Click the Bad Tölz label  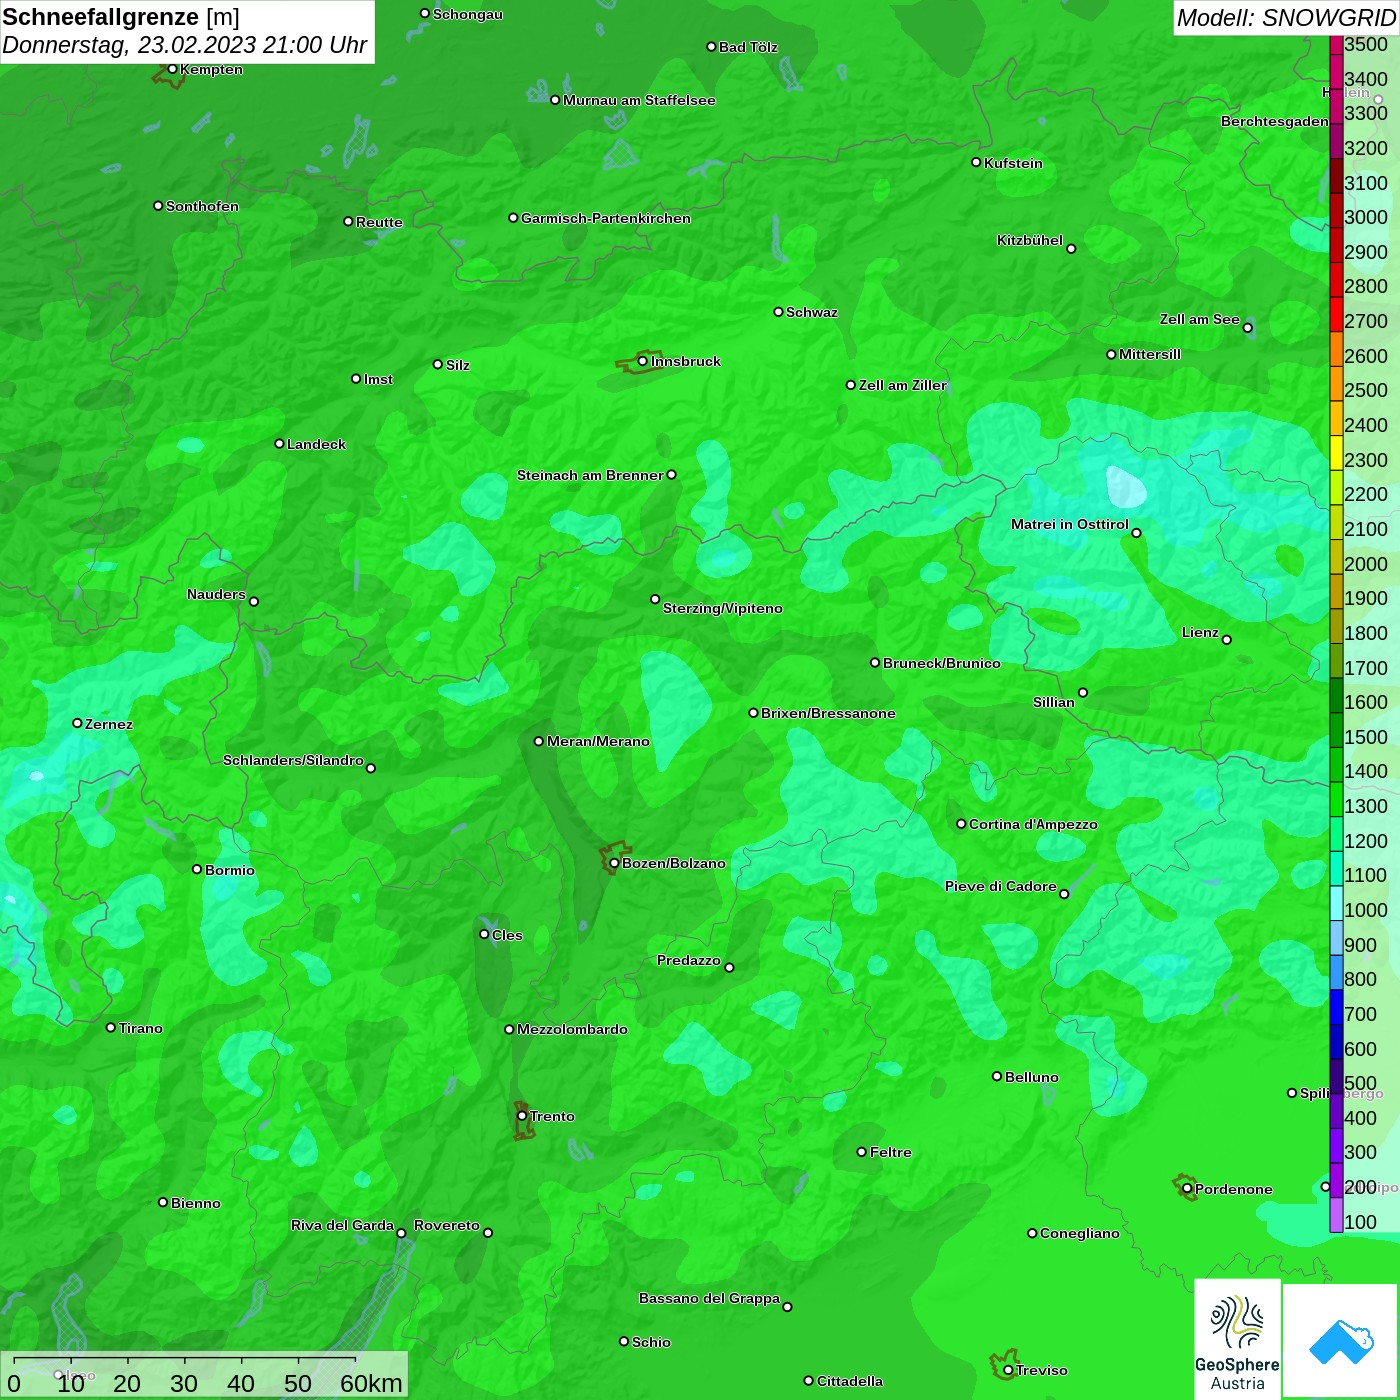click(x=748, y=47)
